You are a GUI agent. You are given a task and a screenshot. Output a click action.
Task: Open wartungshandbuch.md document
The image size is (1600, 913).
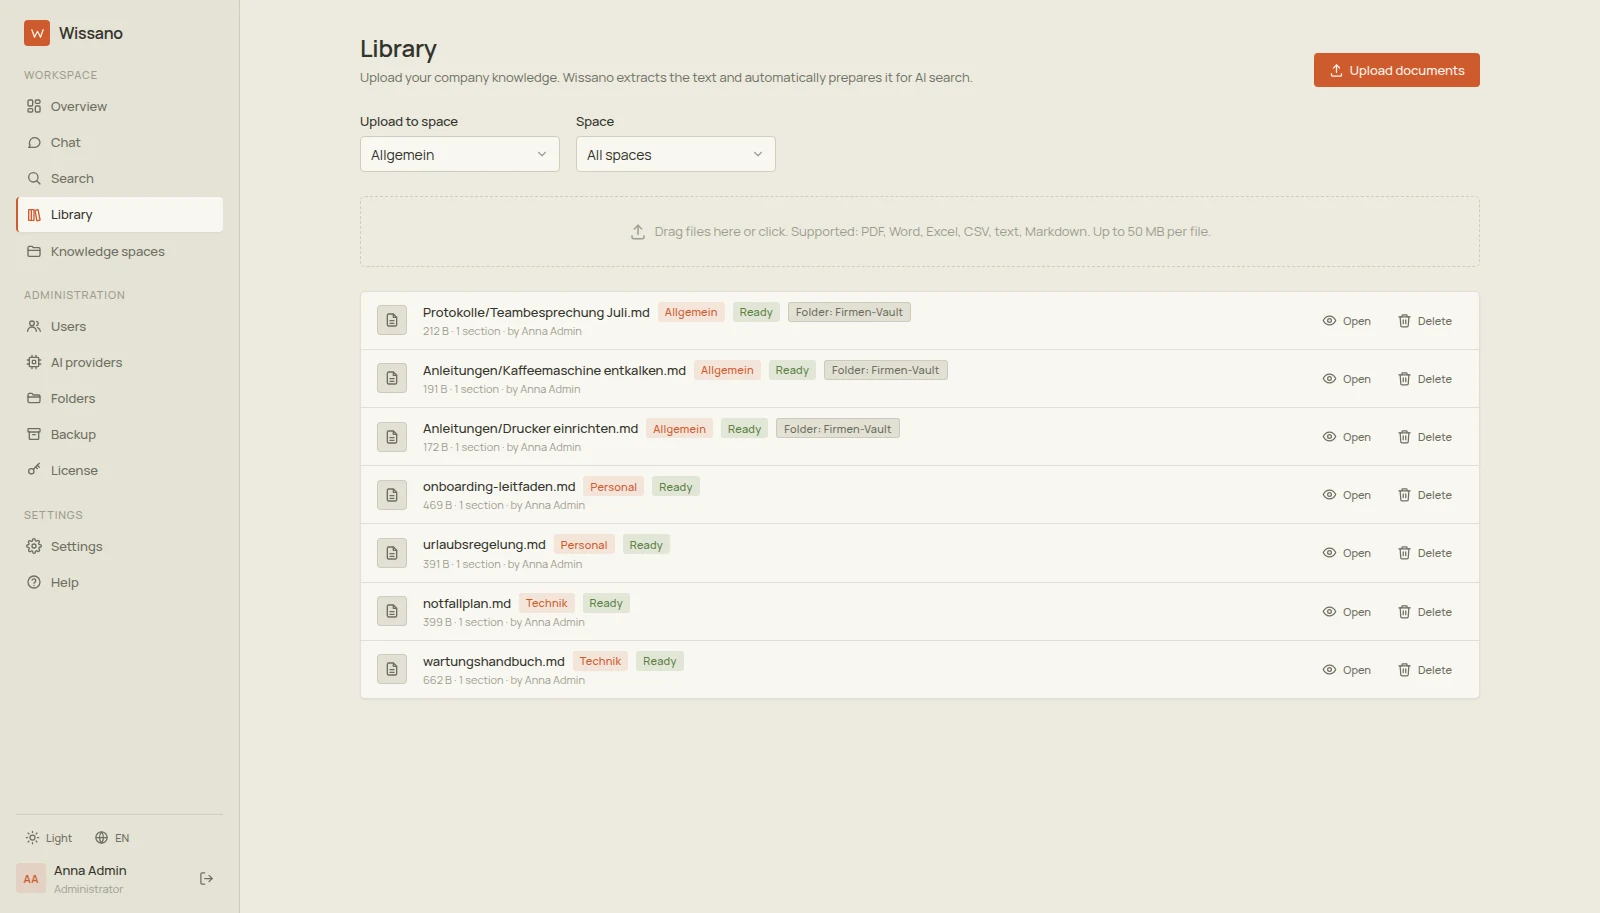click(1346, 670)
